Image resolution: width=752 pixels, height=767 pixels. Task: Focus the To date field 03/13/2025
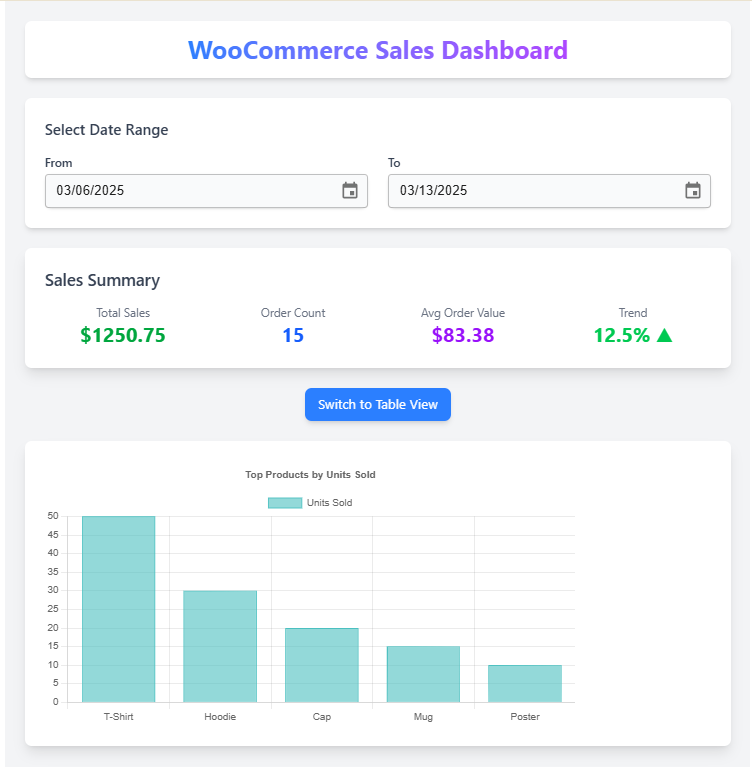click(x=549, y=191)
